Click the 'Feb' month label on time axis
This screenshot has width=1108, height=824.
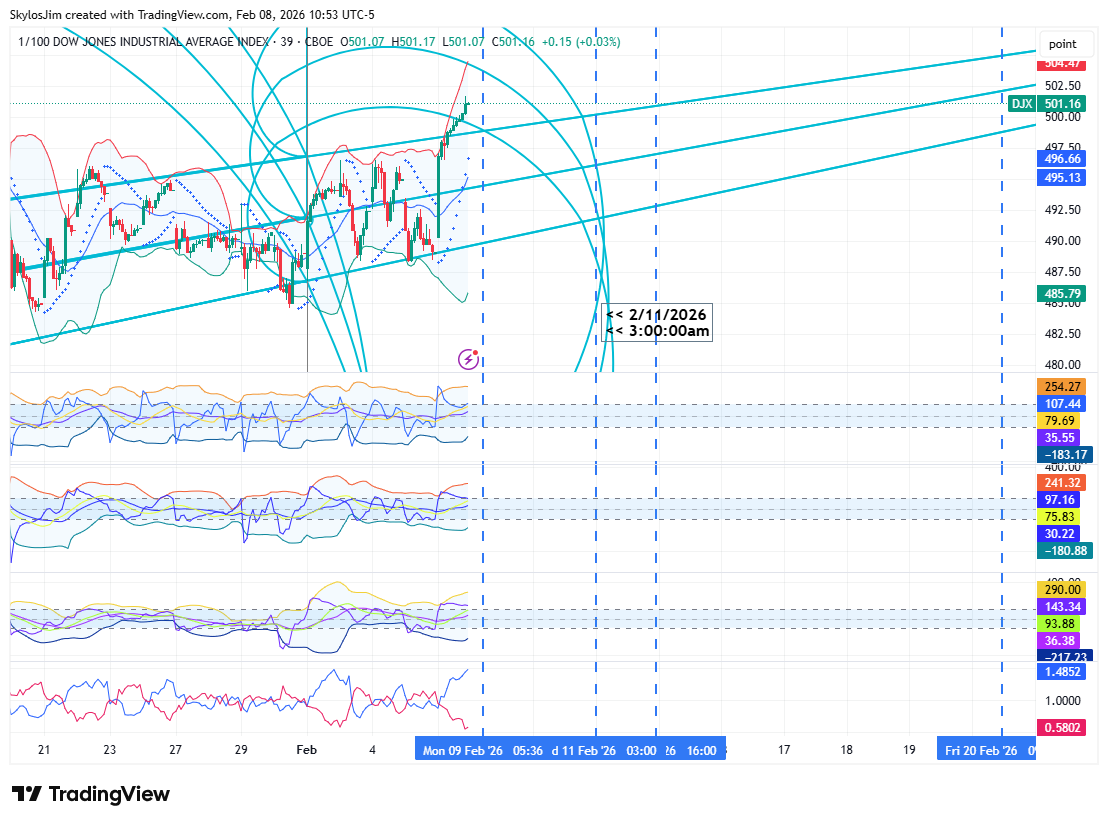(307, 750)
